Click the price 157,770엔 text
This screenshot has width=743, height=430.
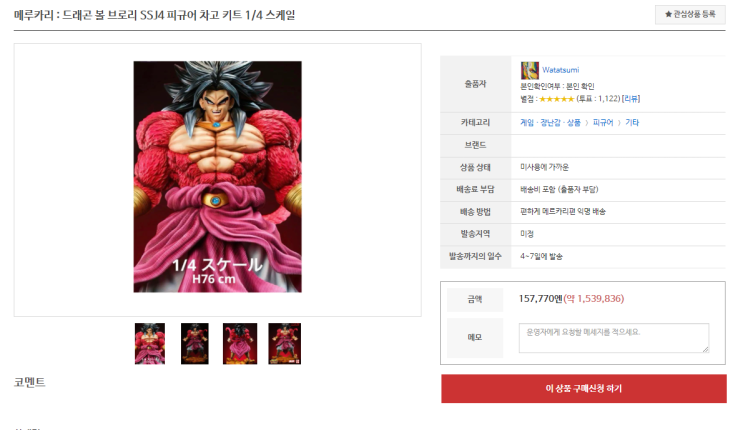click(541, 299)
